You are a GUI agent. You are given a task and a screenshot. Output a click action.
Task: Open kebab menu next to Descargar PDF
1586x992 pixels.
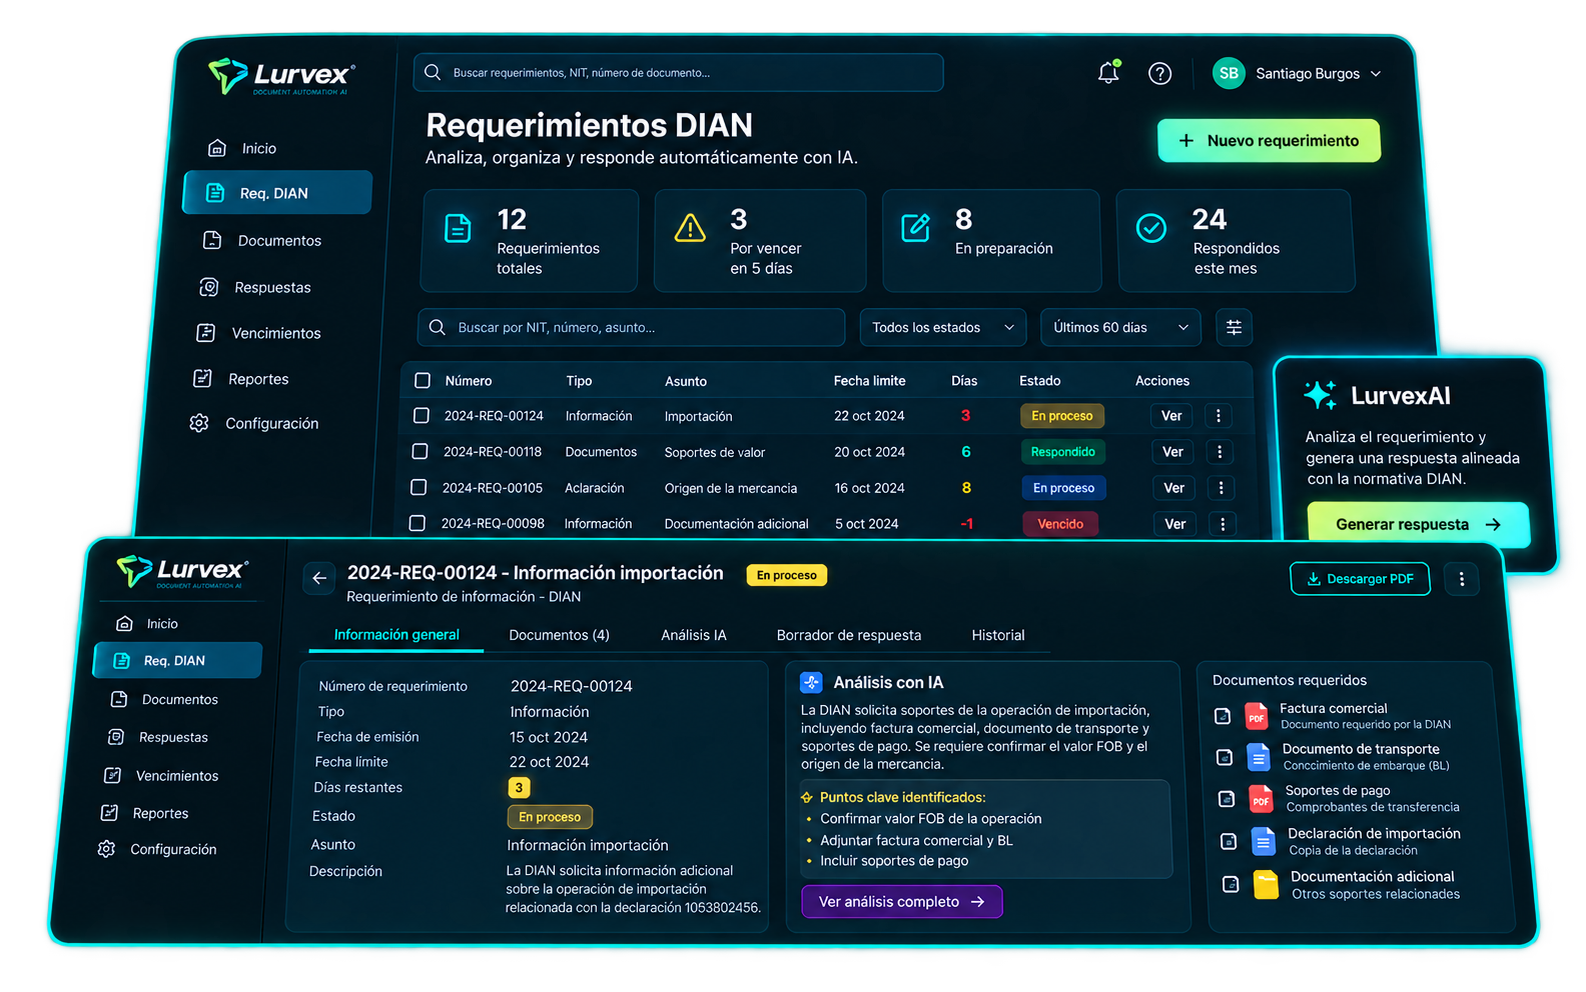[1462, 579]
